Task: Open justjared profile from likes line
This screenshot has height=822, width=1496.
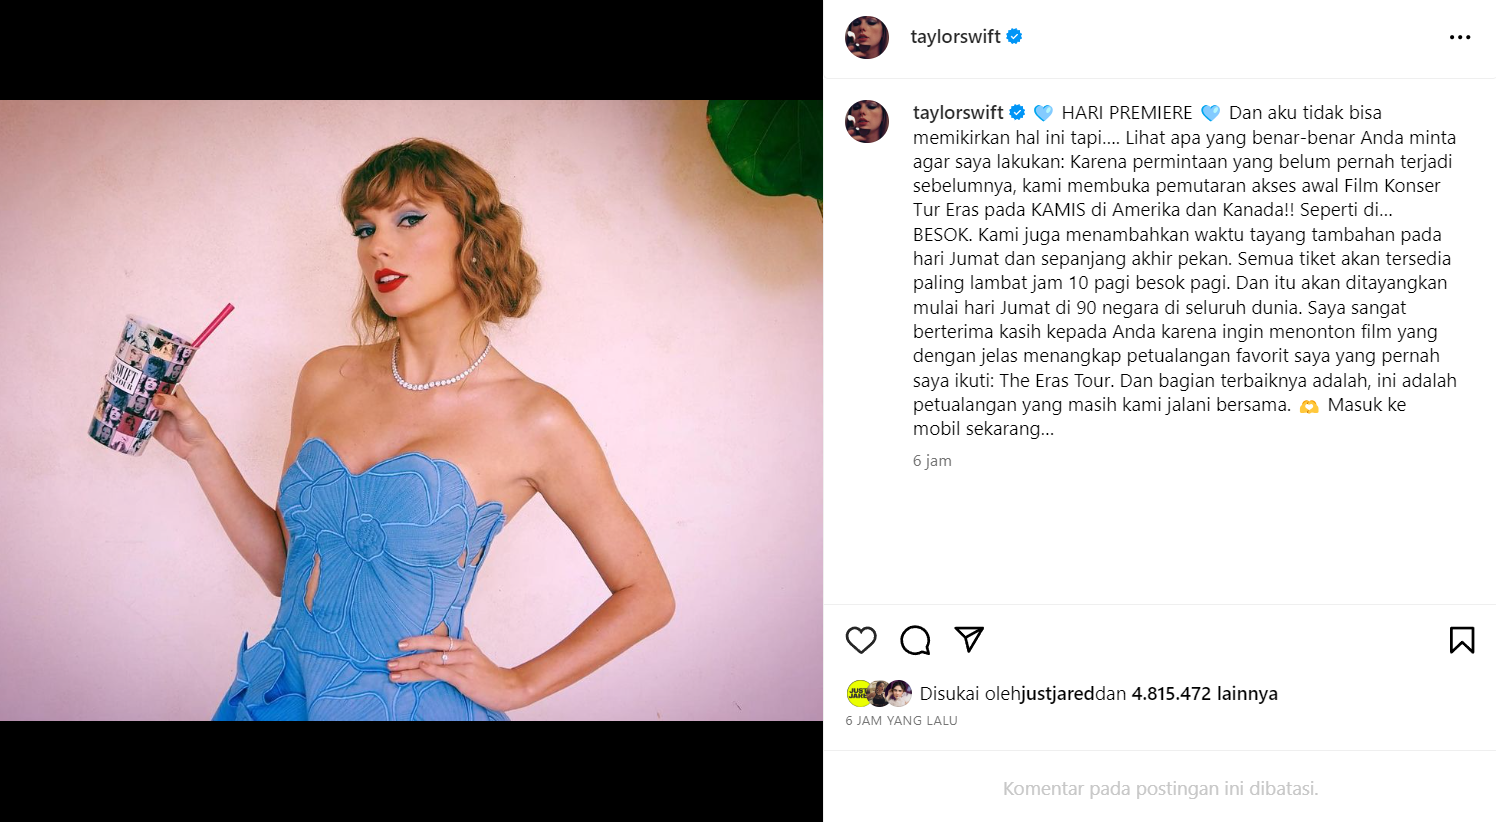Action: click(1057, 693)
